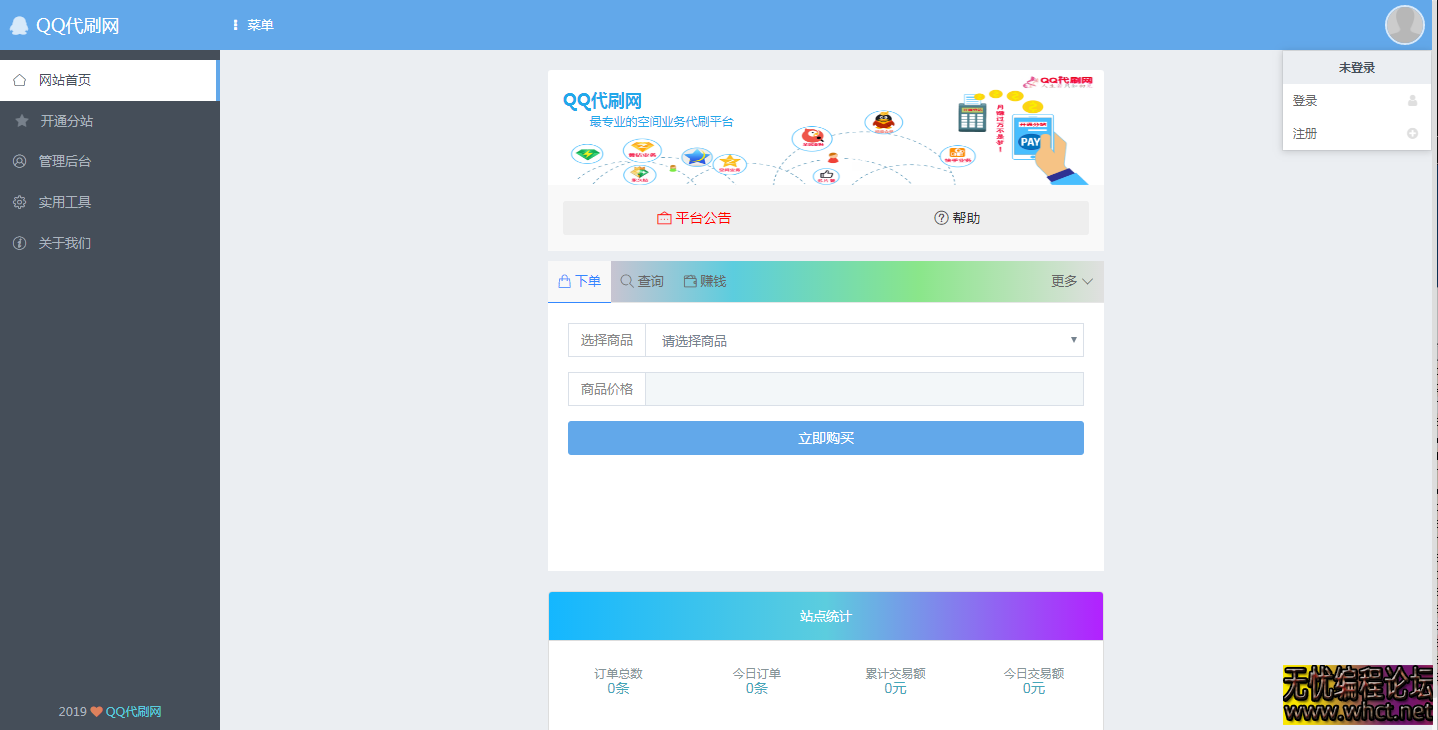Screen dimensions: 1438x730
Task: Switch to the 查询 tab
Action: (641, 281)
